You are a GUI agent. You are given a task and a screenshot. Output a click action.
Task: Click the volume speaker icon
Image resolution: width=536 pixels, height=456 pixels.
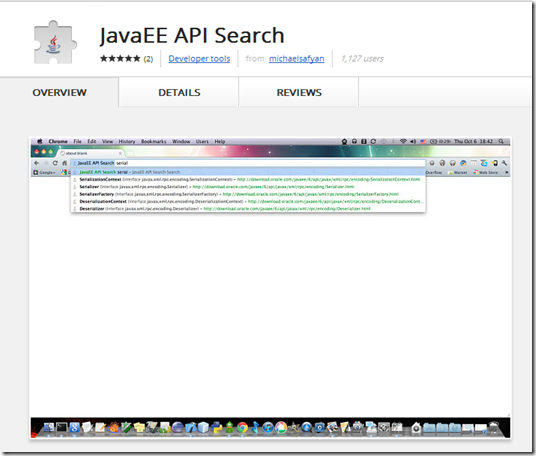(413, 141)
